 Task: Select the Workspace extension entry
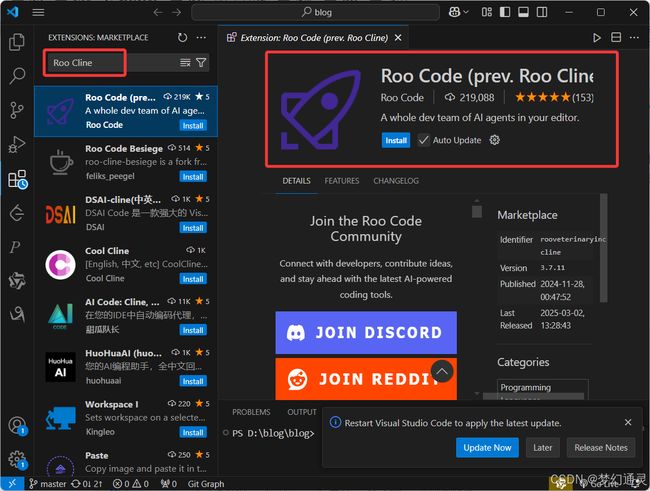126,418
